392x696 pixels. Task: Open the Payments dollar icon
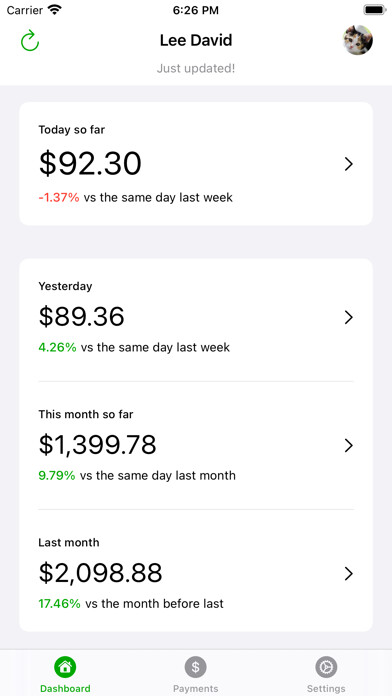(196, 667)
